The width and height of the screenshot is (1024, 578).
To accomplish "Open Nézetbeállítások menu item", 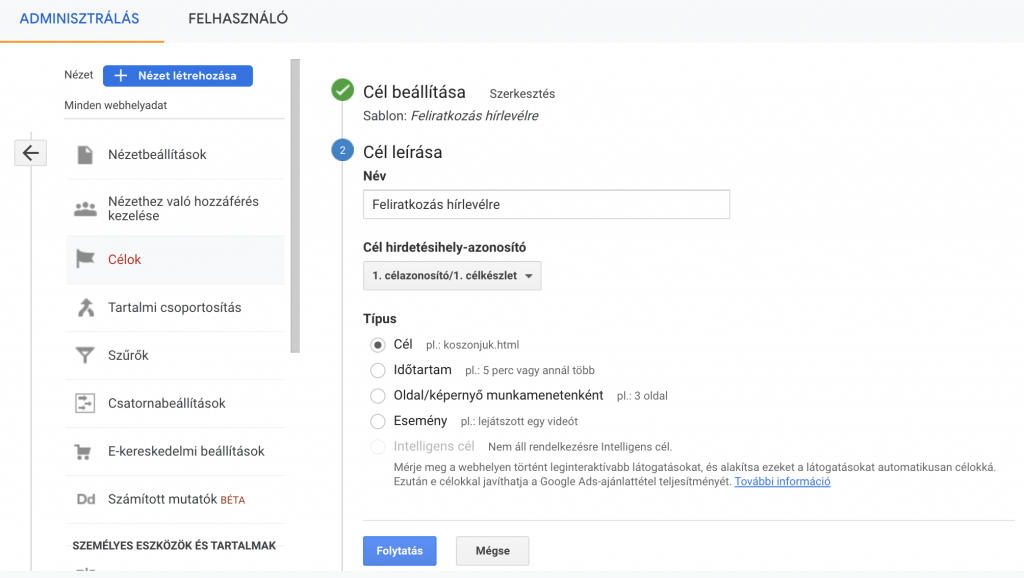I will coord(175,155).
